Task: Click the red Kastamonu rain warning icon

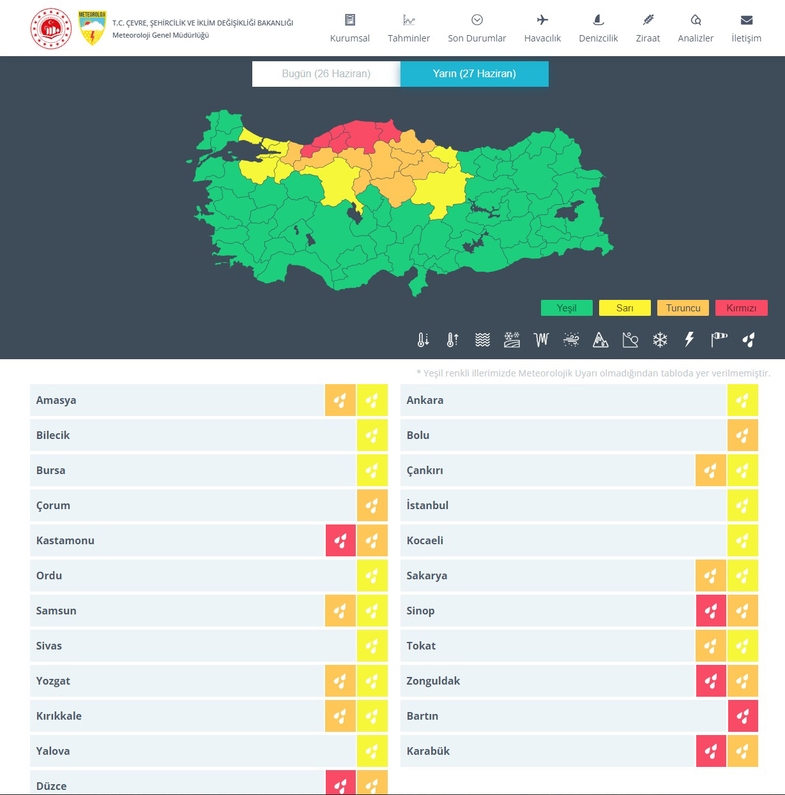Action: pyautogui.click(x=340, y=540)
